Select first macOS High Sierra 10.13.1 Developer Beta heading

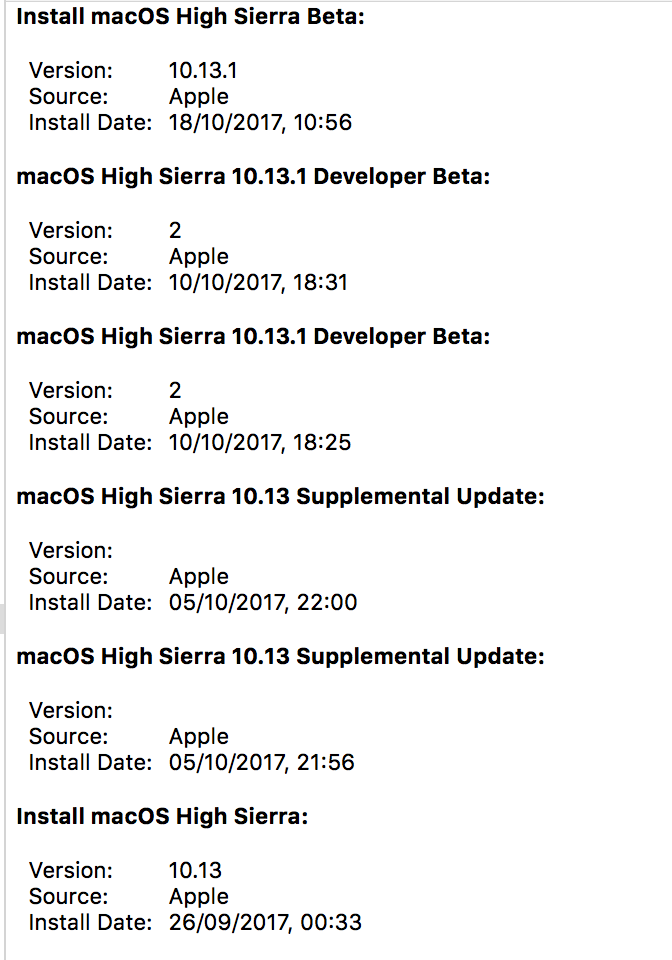pos(253,176)
